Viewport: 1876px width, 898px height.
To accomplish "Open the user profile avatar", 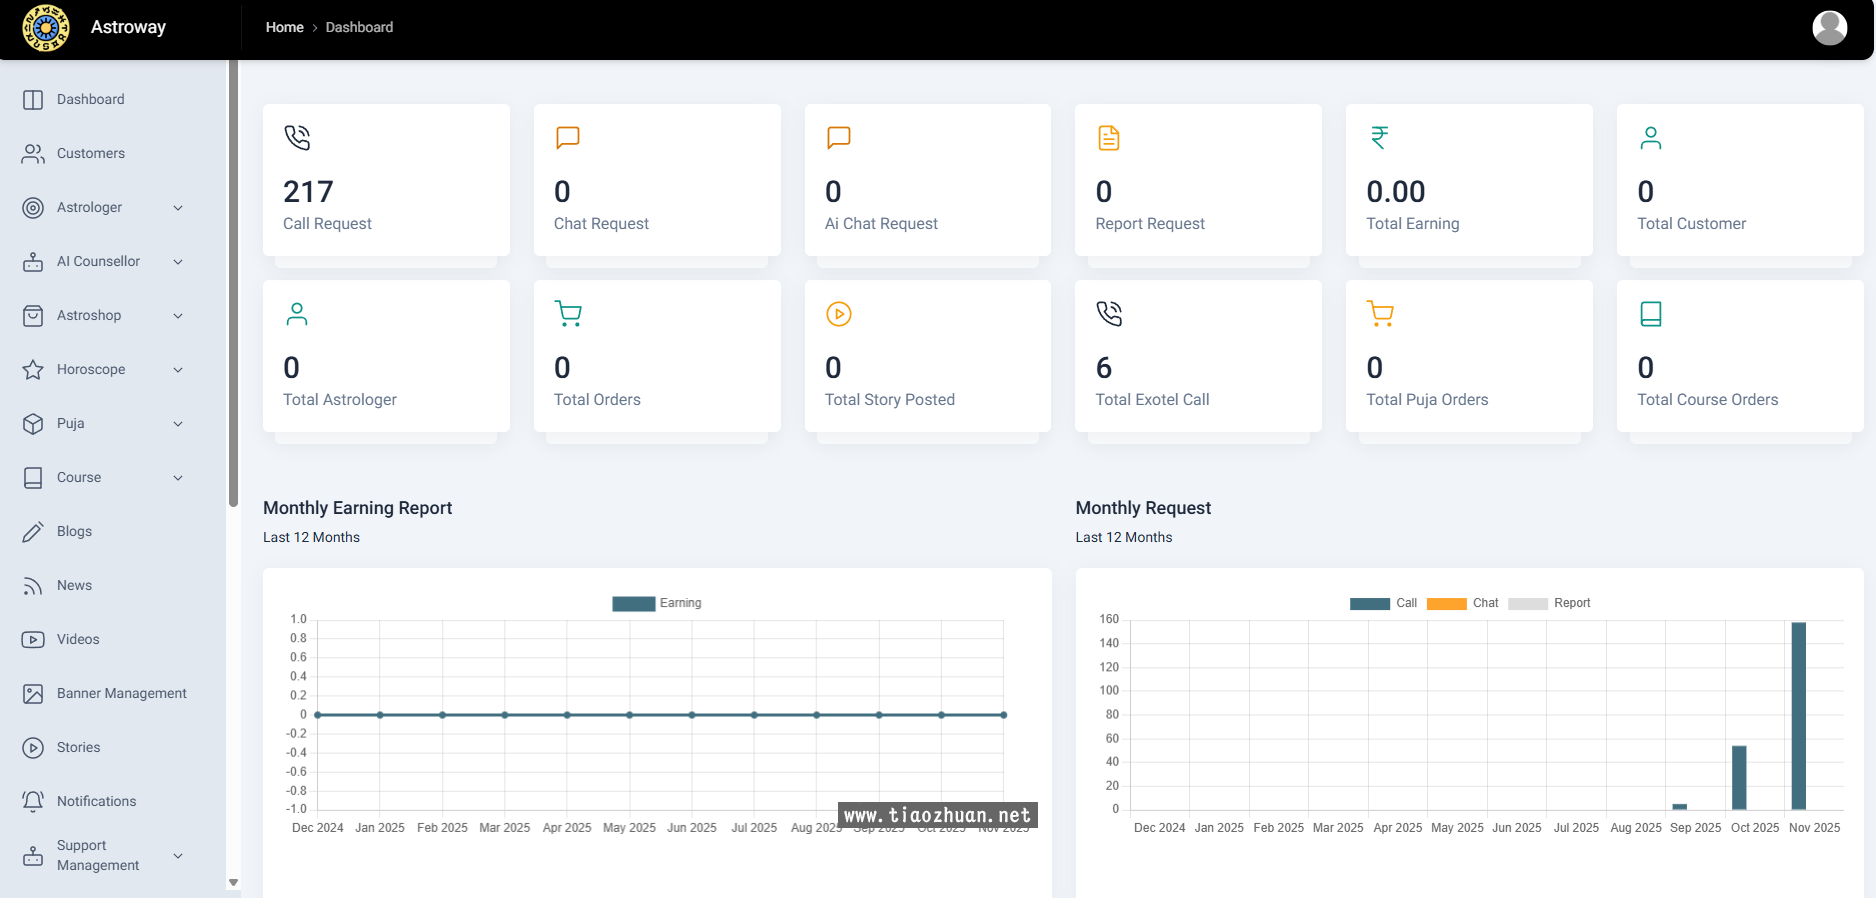I will coord(1829,28).
